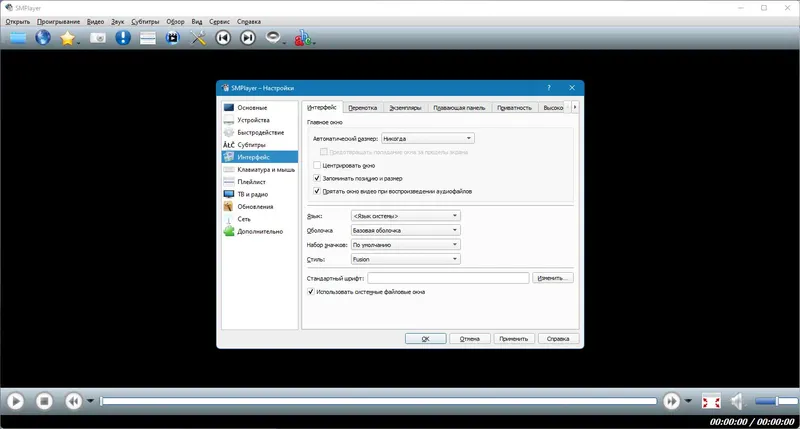The width and height of the screenshot is (800, 429).
Task: Select Обновления category in settings sidebar
Action: 260,207
